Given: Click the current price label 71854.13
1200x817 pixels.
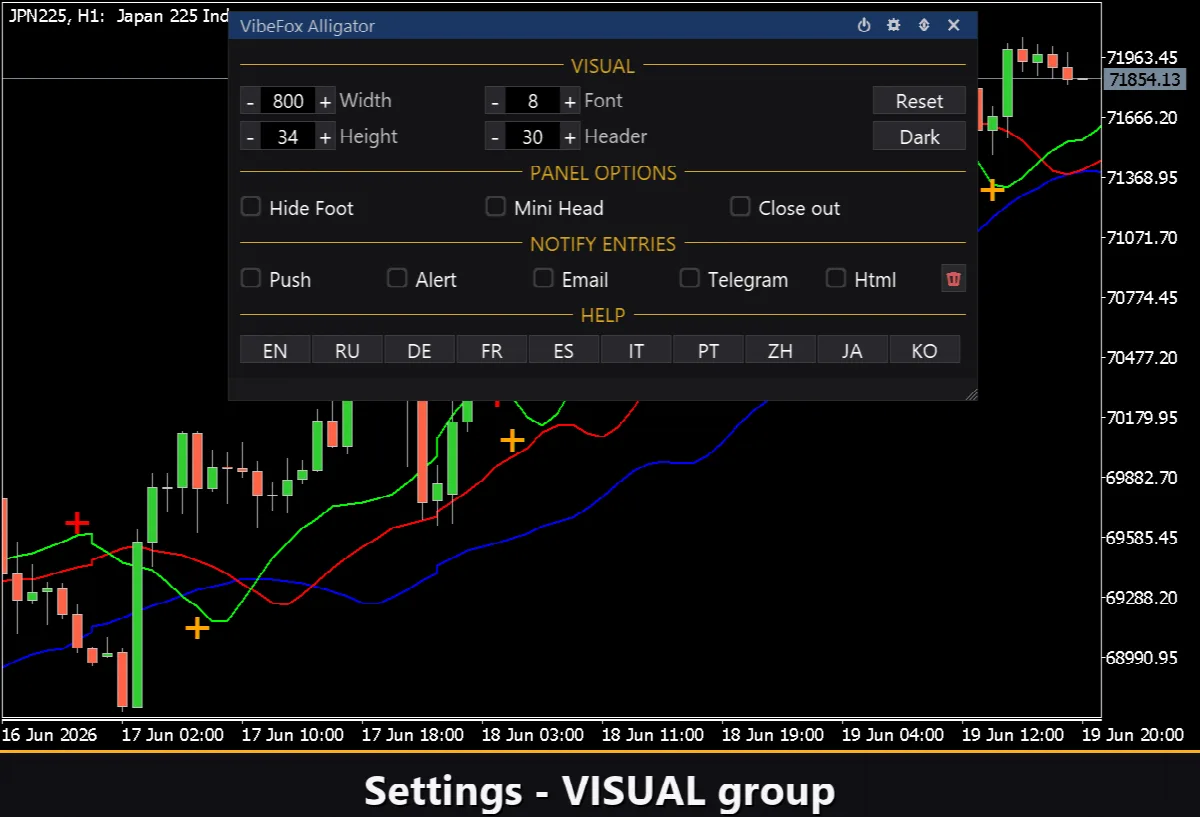Looking at the screenshot, I should (x=1146, y=80).
